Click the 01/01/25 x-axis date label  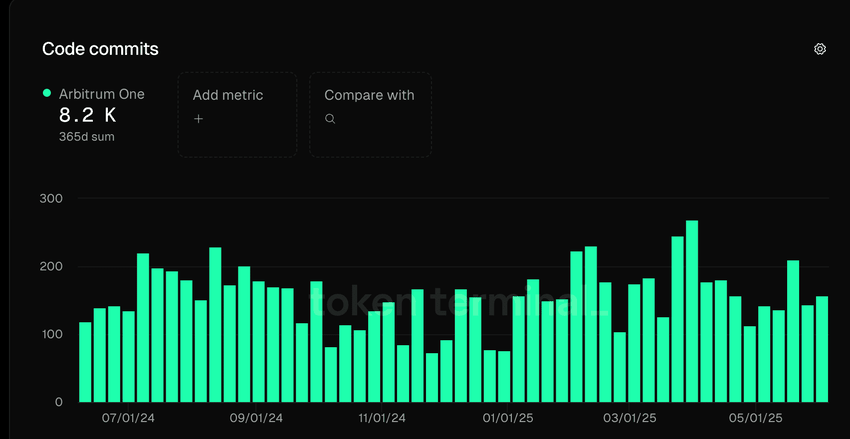click(x=508, y=418)
